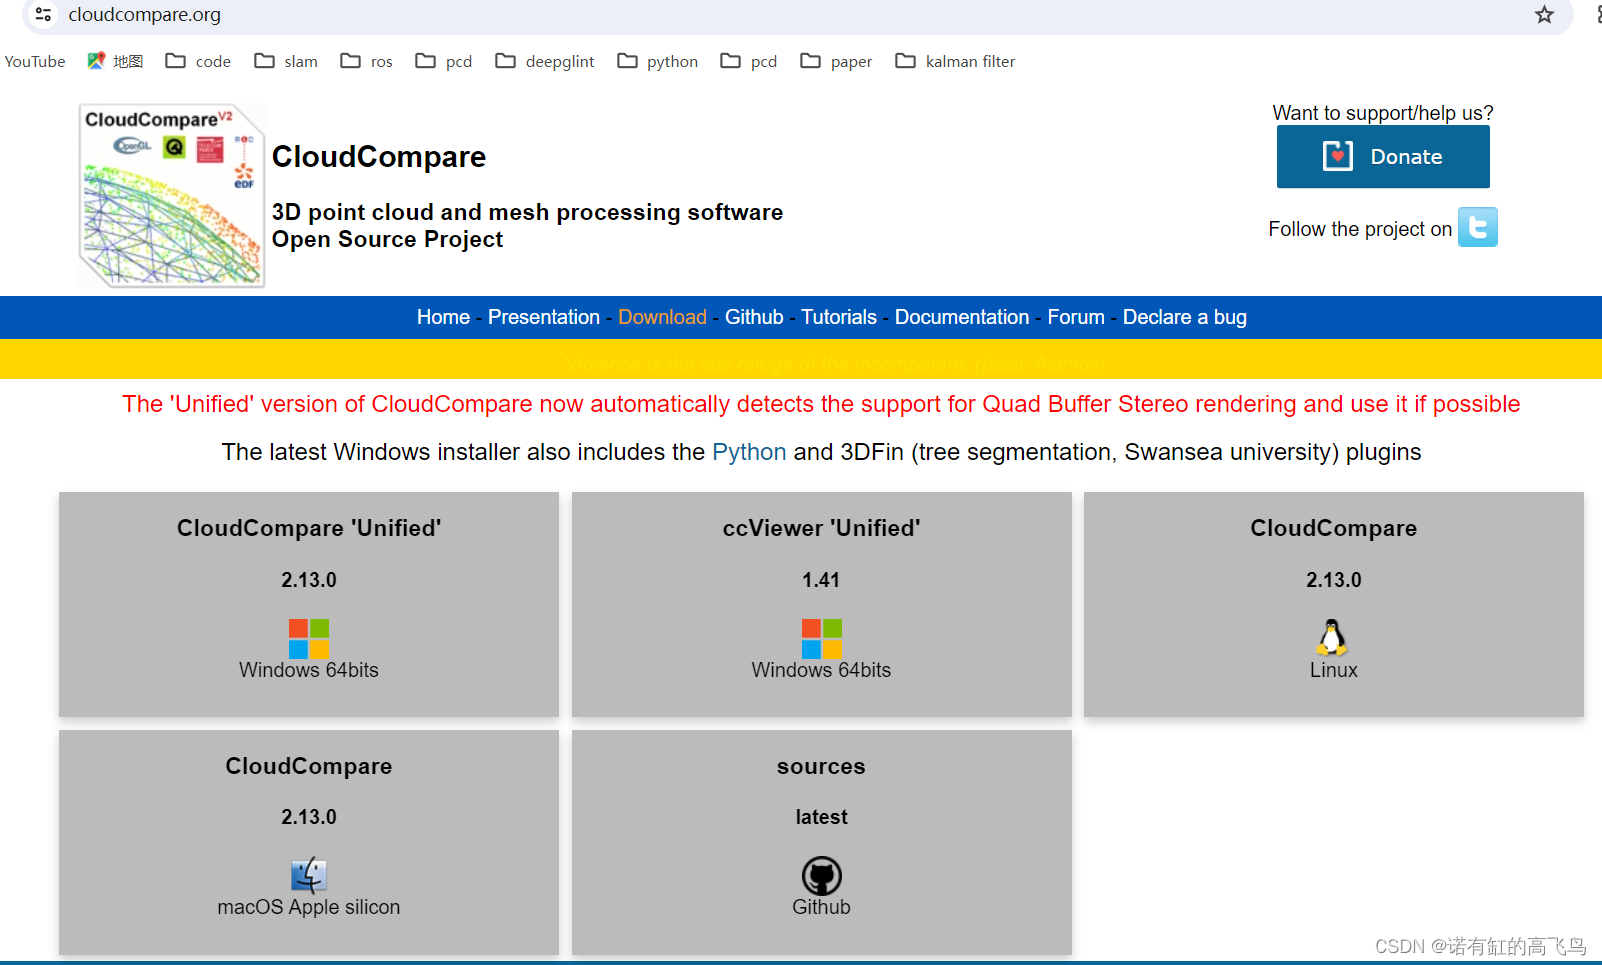Click the Windows logo under CloudCompare 'Unified'
The width and height of the screenshot is (1602, 965).
click(309, 638)
